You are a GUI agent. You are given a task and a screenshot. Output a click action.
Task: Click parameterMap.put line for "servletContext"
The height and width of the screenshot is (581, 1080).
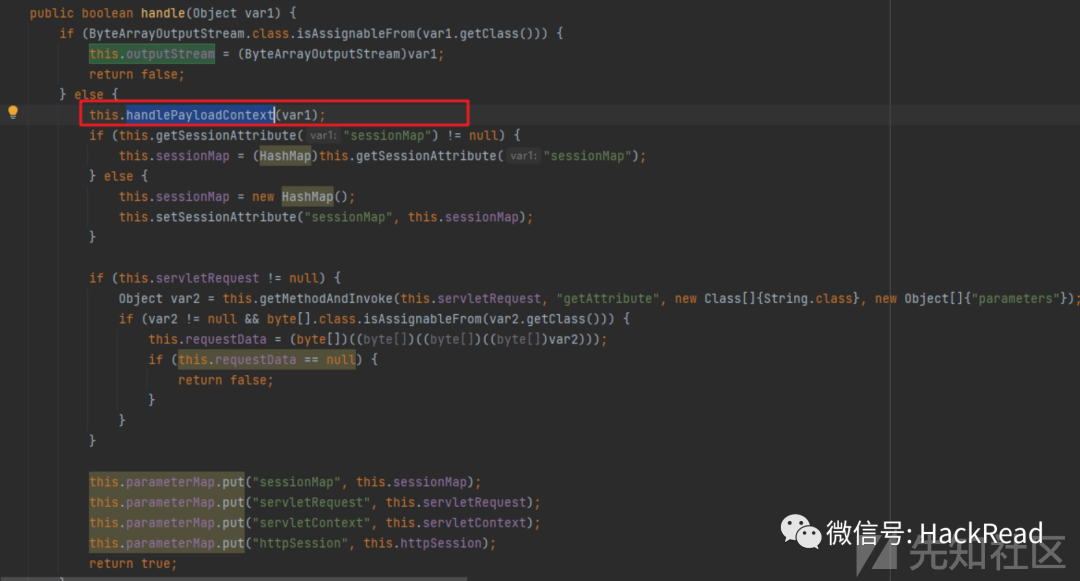(x=315, y=523)
